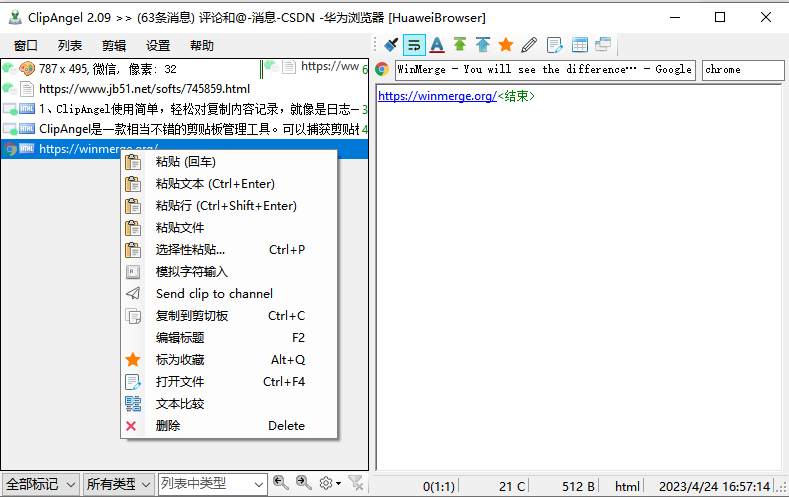The width and height of the screenshot is (789, 497).
Task: Click the 512 B size status entry
Action: pyautogui.click(x=578, y=486)
